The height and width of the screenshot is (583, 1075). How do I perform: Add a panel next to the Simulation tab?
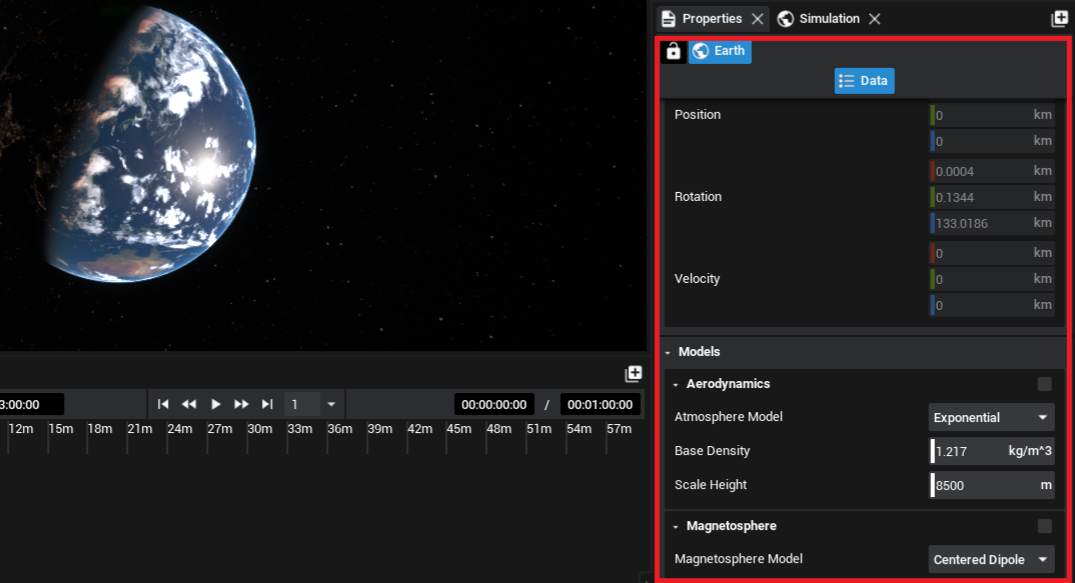point(1059,19)
